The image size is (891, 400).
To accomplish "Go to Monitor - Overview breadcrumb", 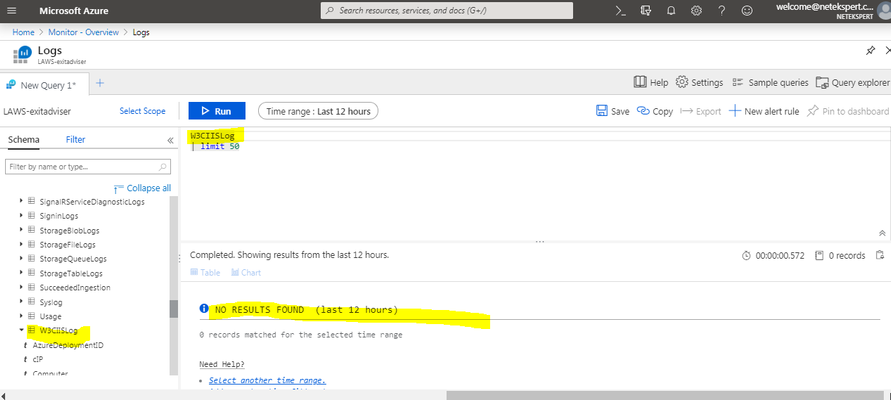I will pyautogui.click(x=84, y=32).
